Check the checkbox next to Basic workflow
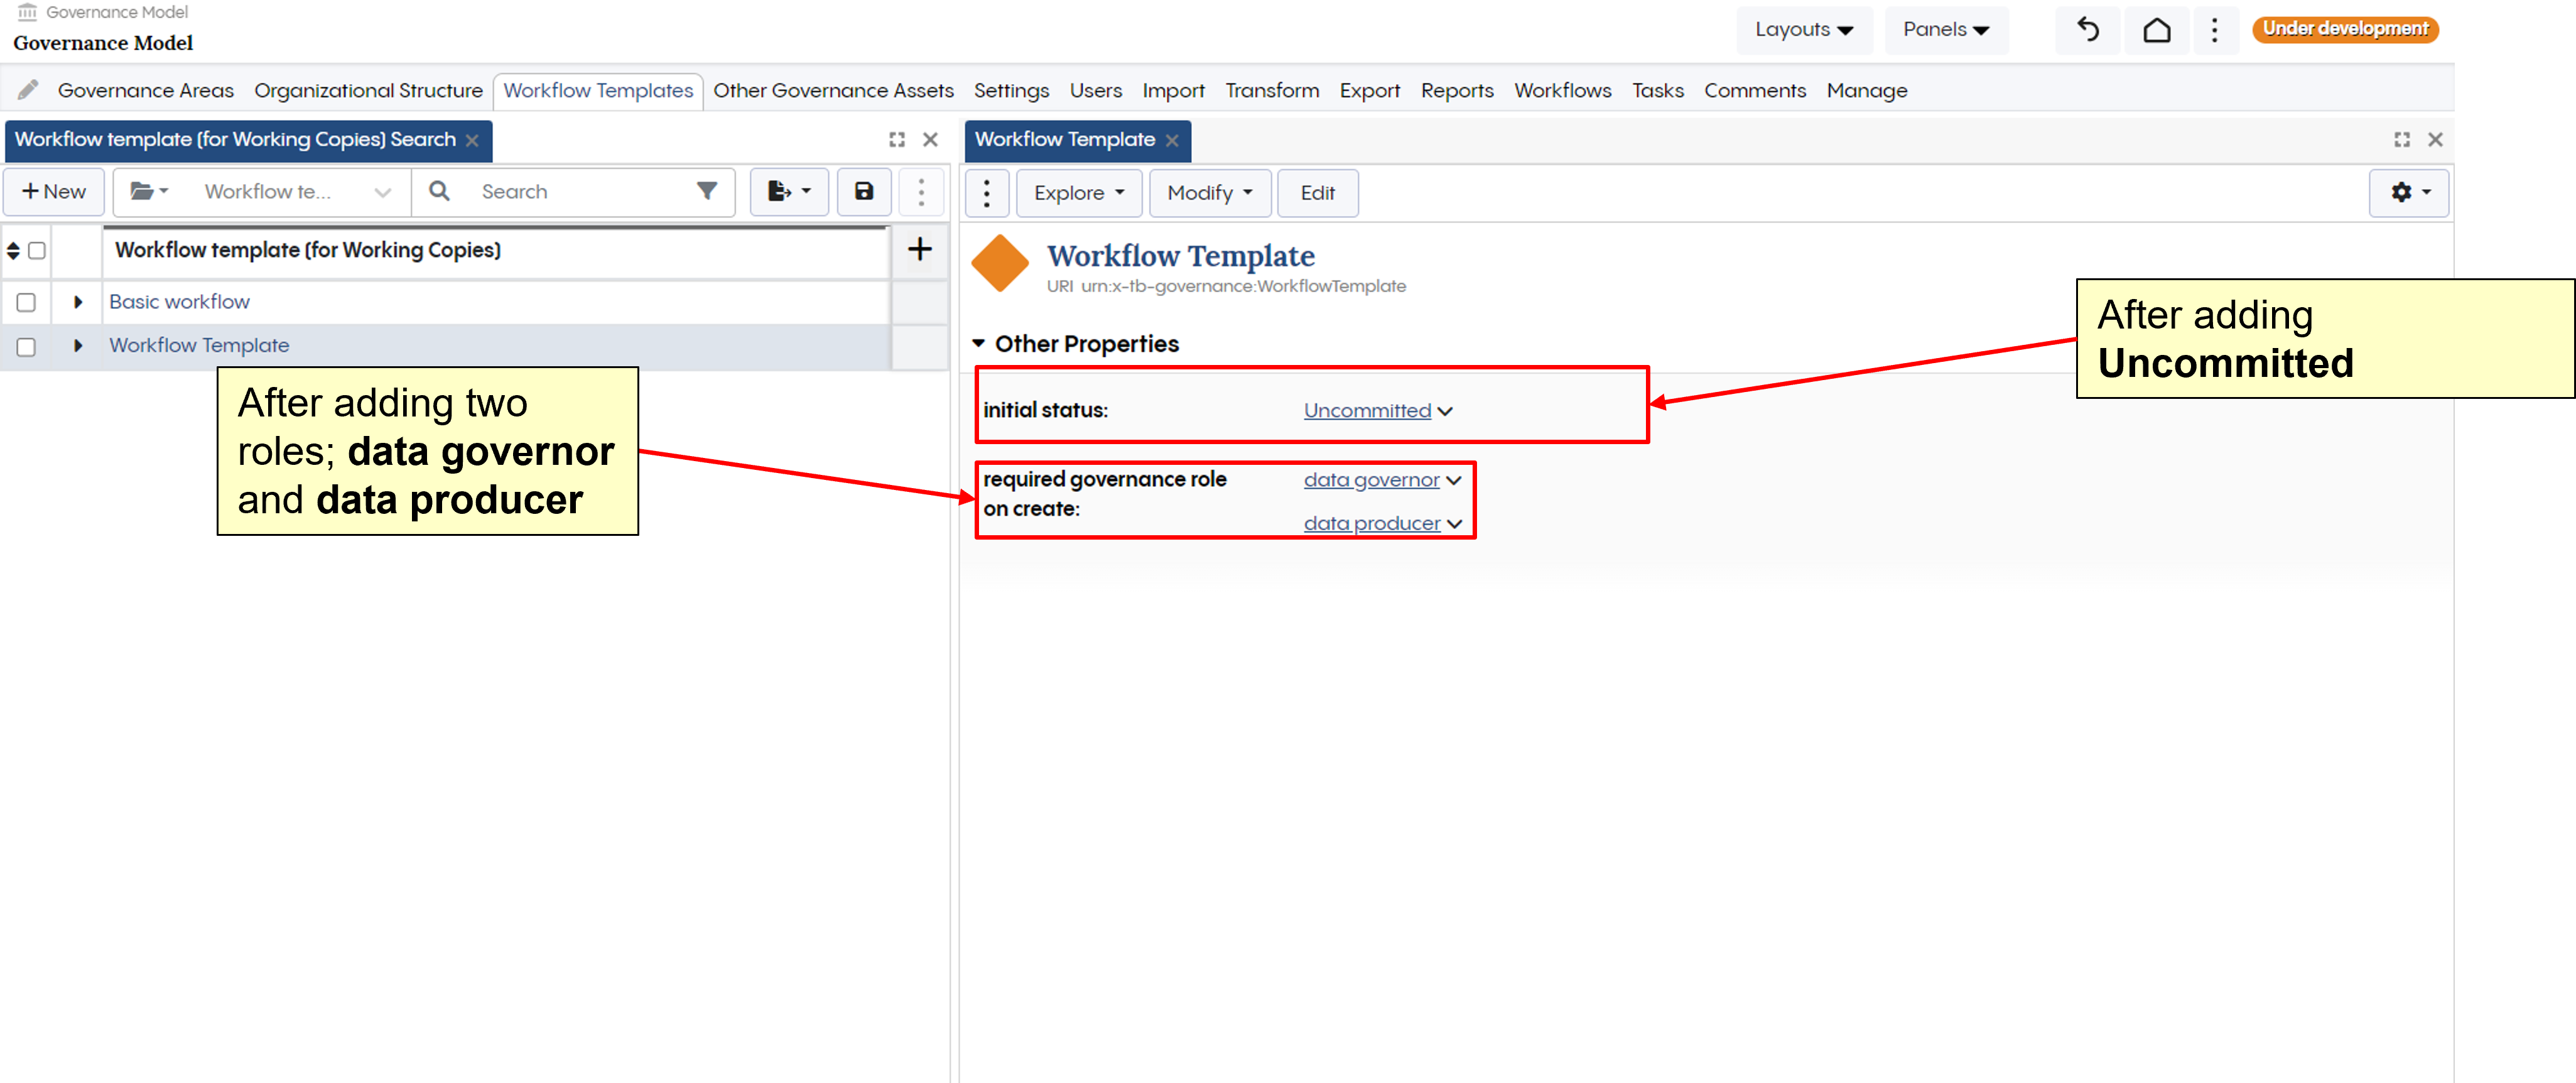 click(x=26, y=302)
